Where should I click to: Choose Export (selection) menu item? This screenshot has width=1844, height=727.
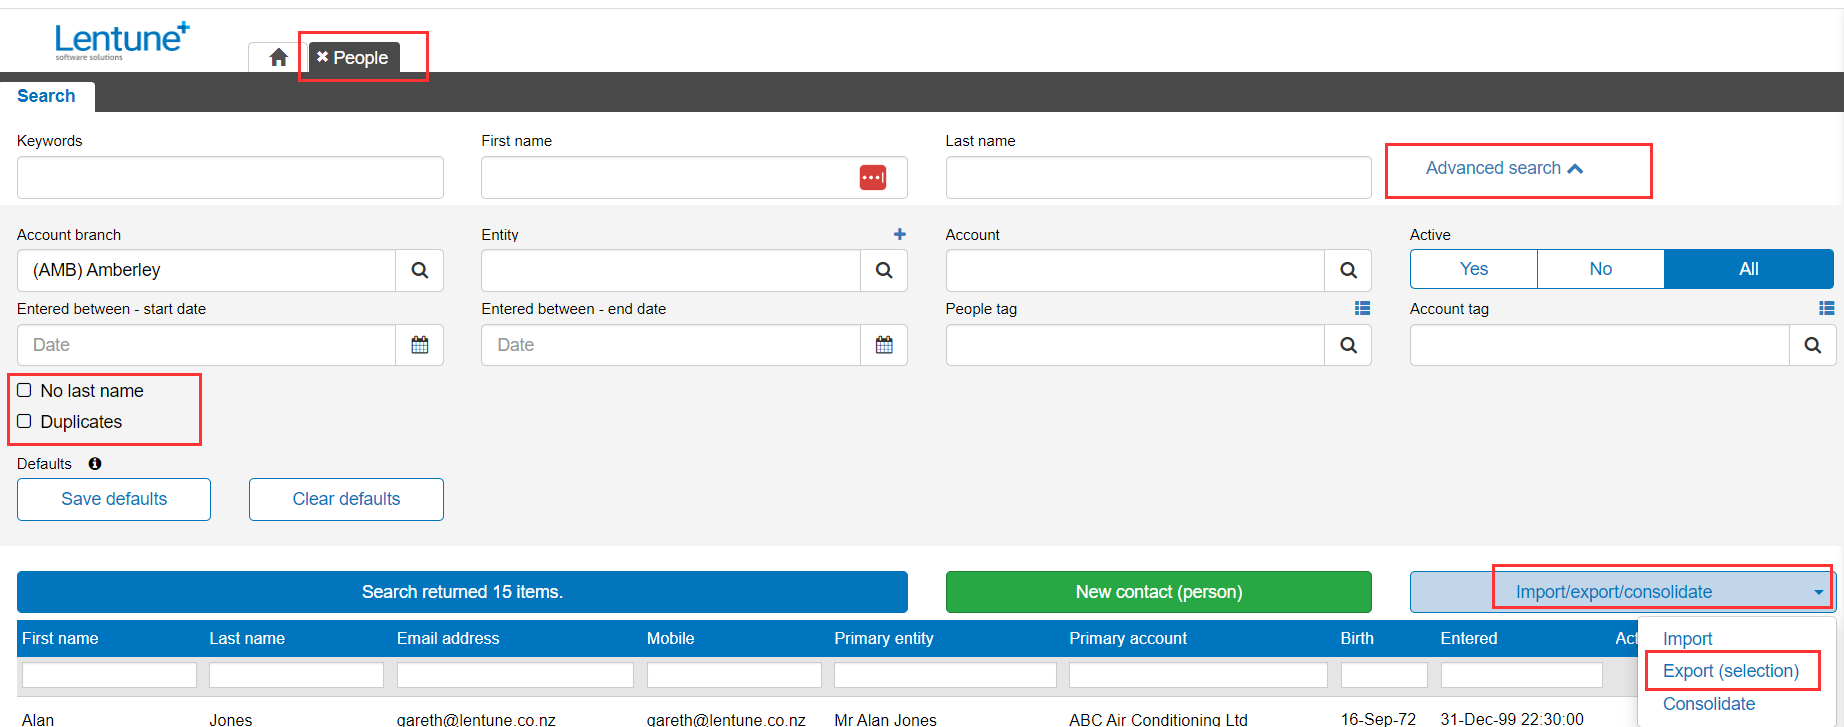(x=1730, y=671)
